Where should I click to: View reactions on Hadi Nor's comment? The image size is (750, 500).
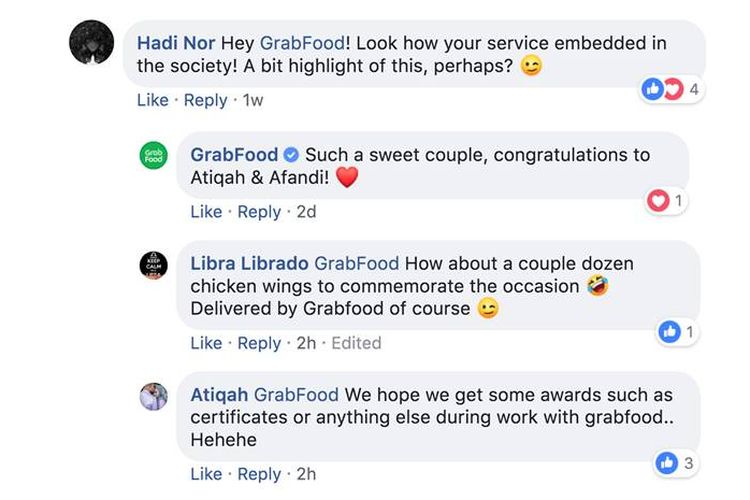point(670,90)
